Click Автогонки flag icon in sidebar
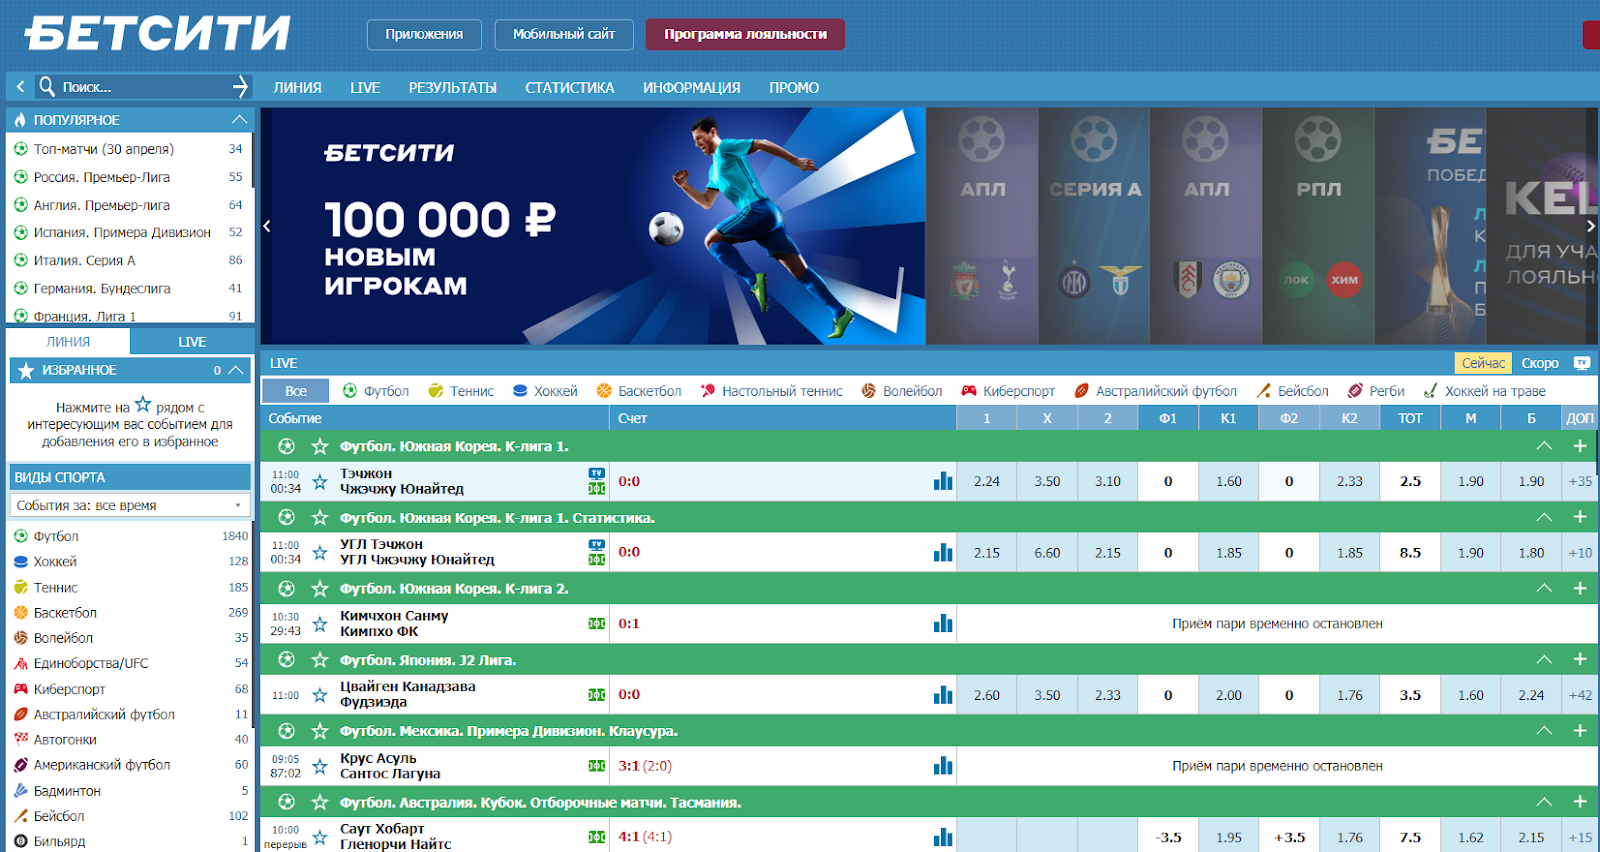Screen dimensions: 1600x852 pyautogui.click(x=21, y=740)
